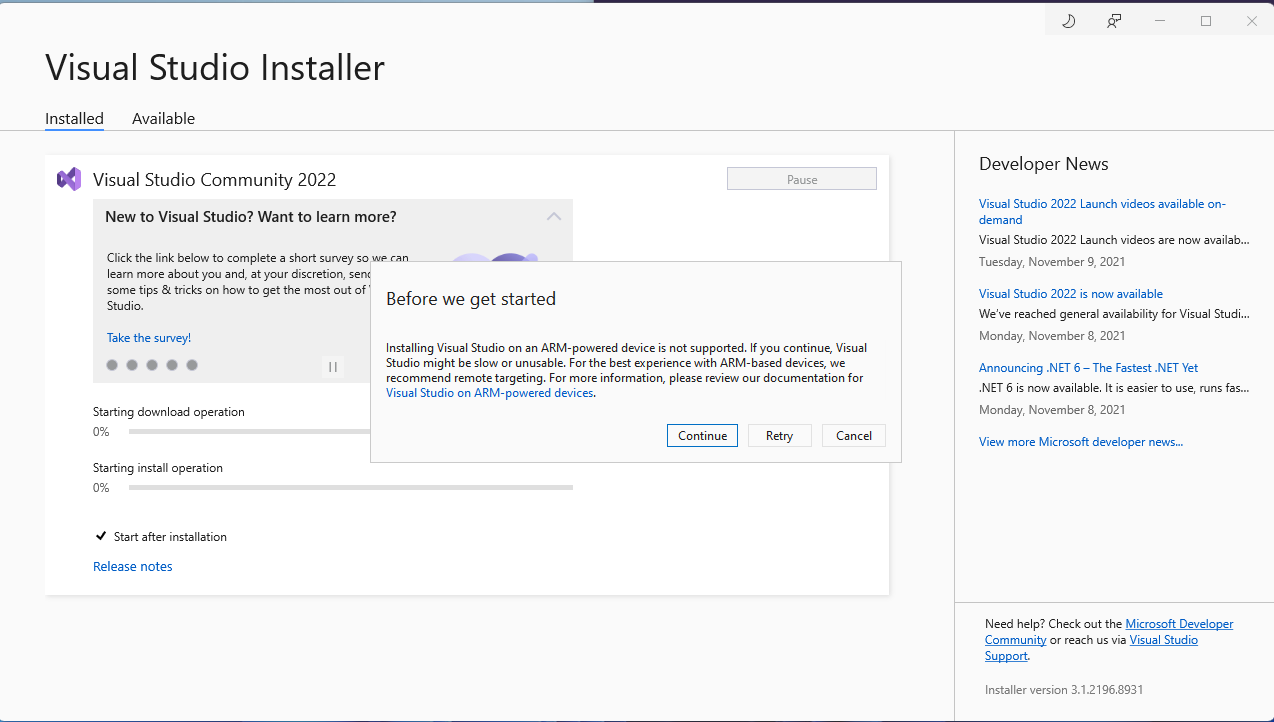Select the last carousel dot
The image size is (1274, 722).
click(192, 365)
